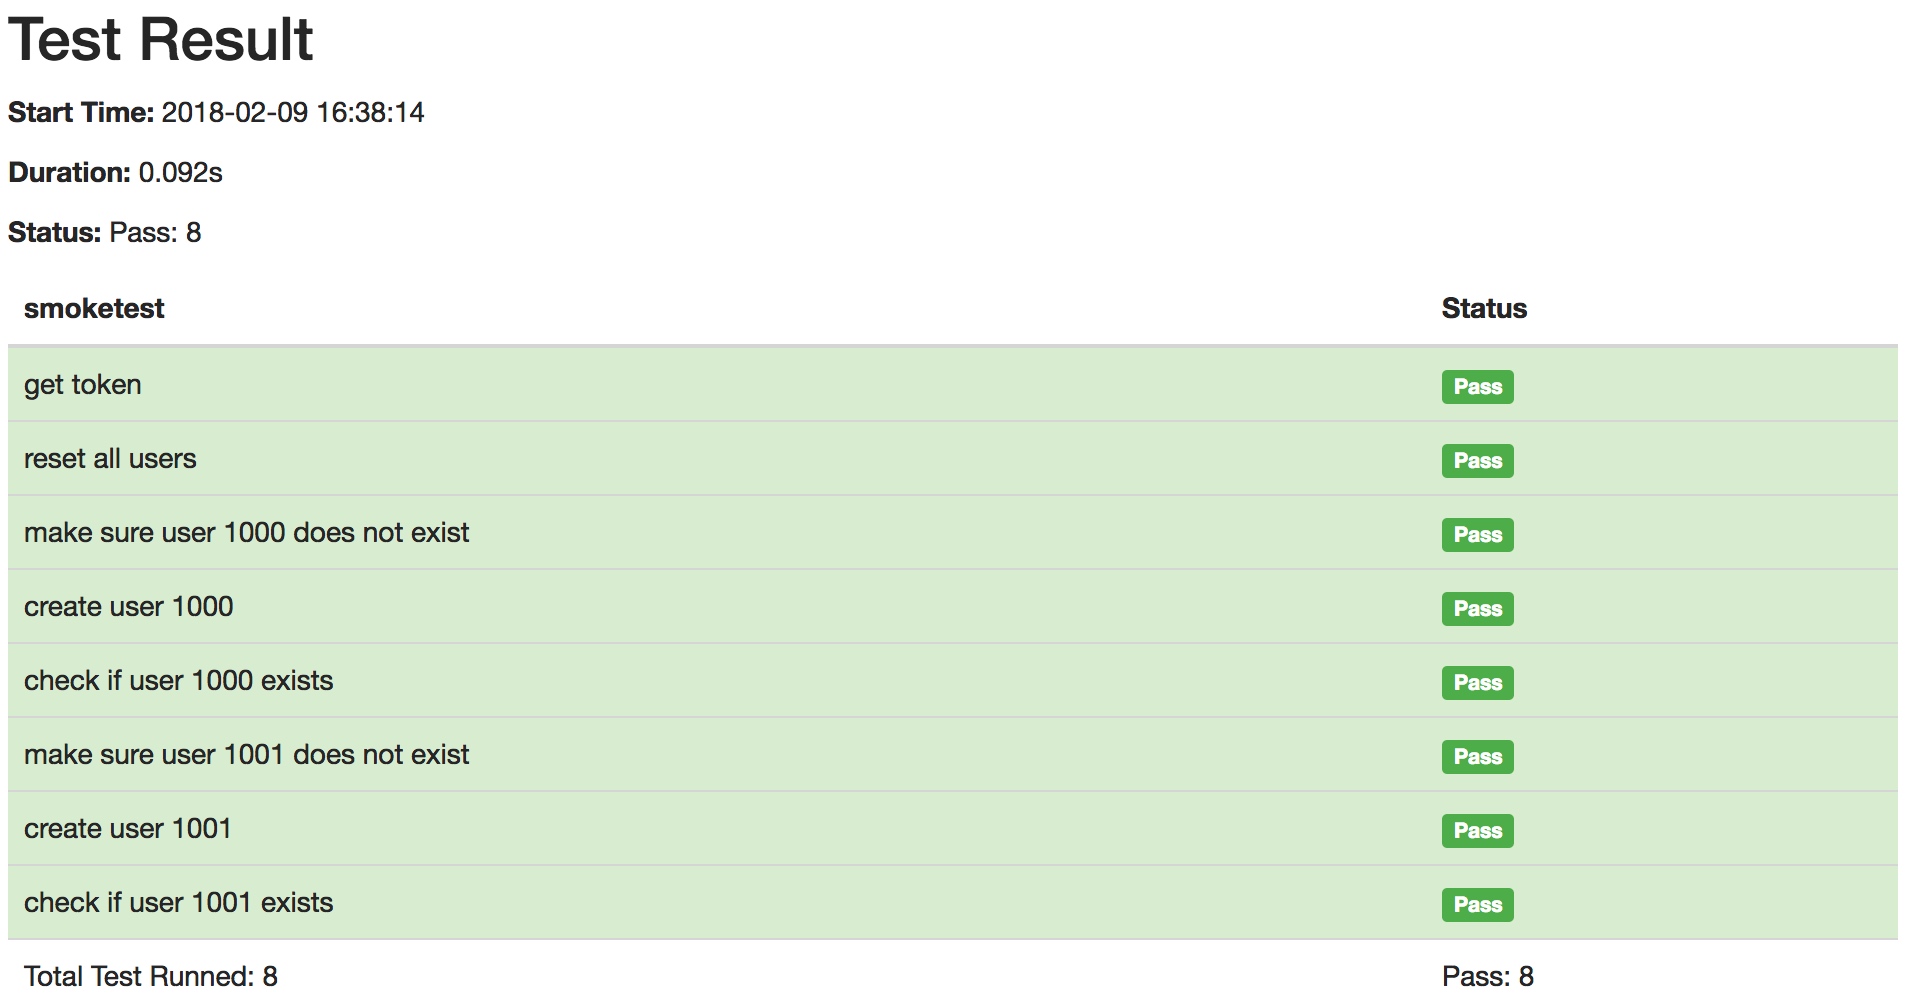Click Pass badge for check if user 1000 exists
1906x1002 pixels.
coord(1477,683)
